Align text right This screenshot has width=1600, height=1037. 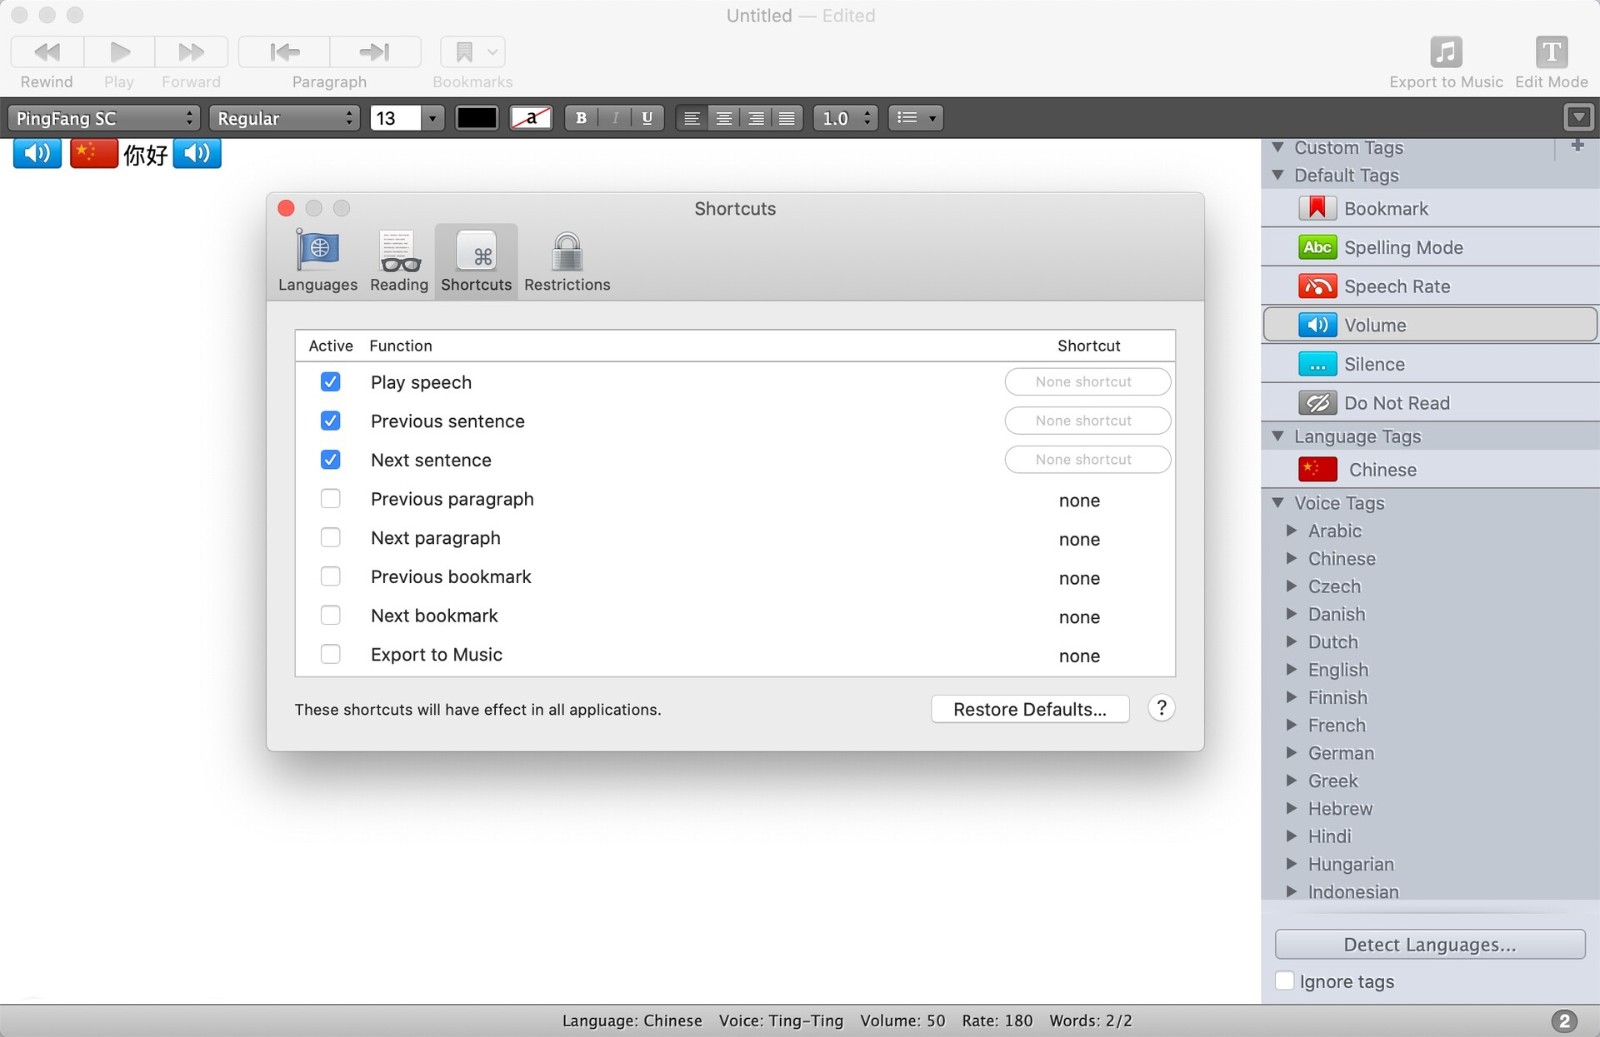coord(756,118)
